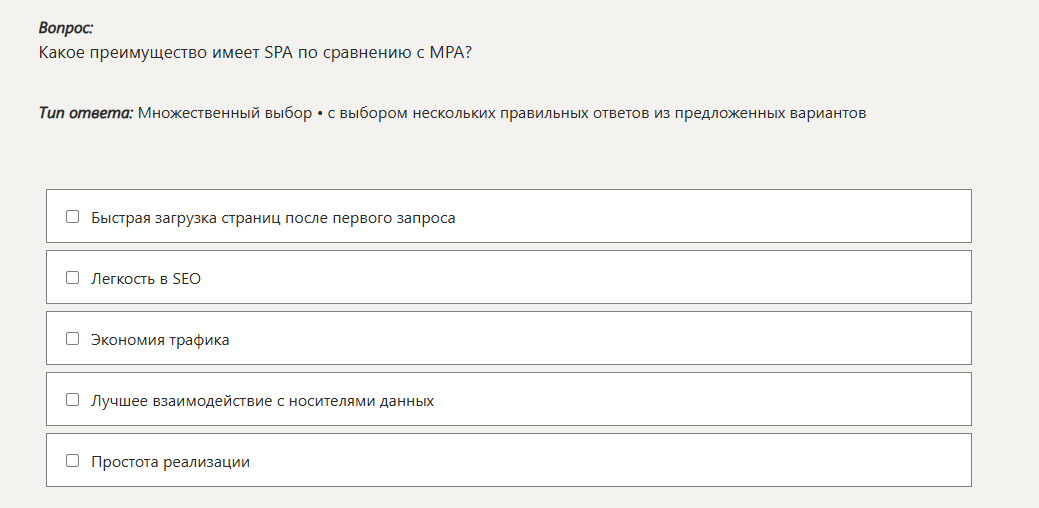The width and height of the screenshot is (1039, 508).
Task: Click the question text about SPA and MPA
Action: point(255,52)
